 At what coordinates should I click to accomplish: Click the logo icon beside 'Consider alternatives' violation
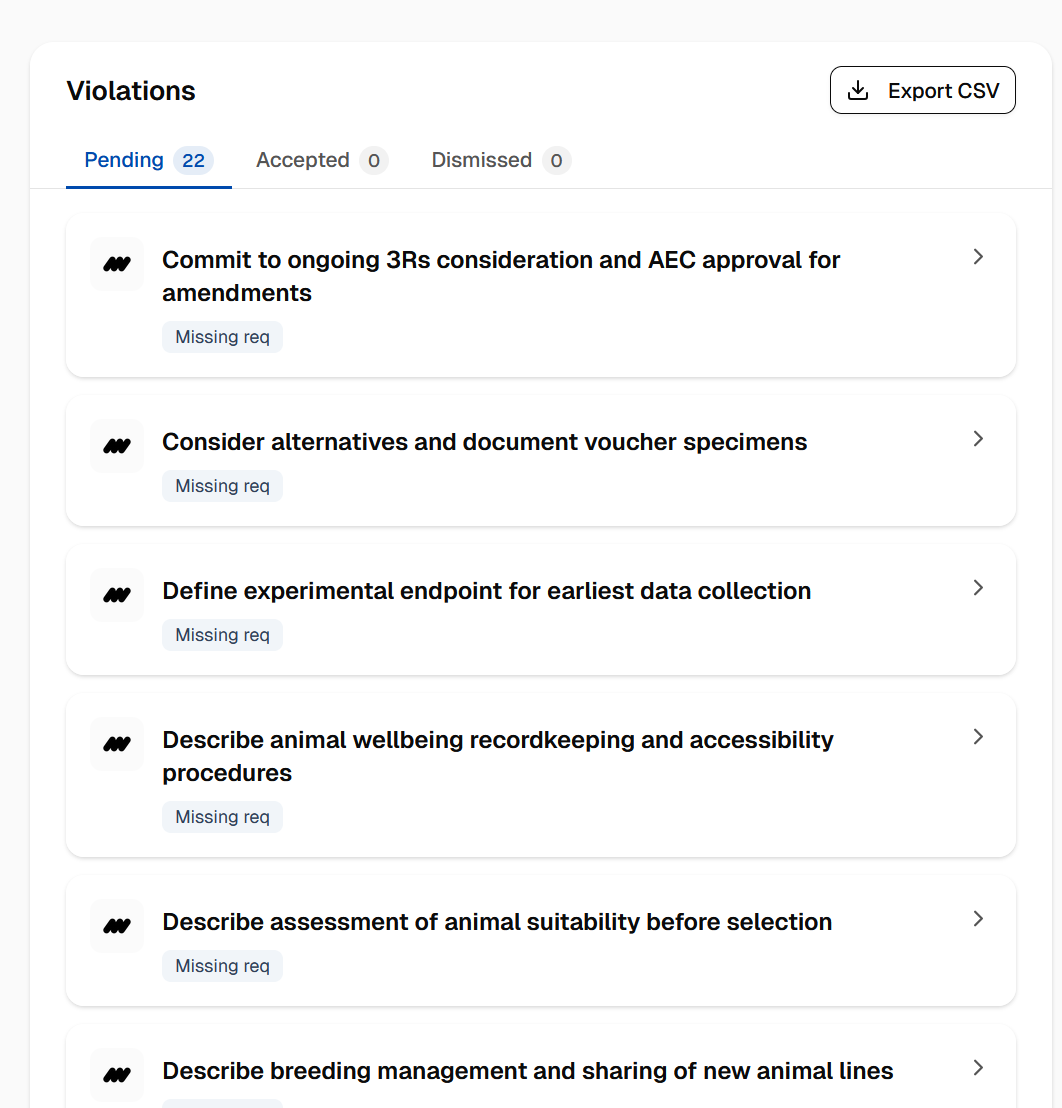pos(117,446)
